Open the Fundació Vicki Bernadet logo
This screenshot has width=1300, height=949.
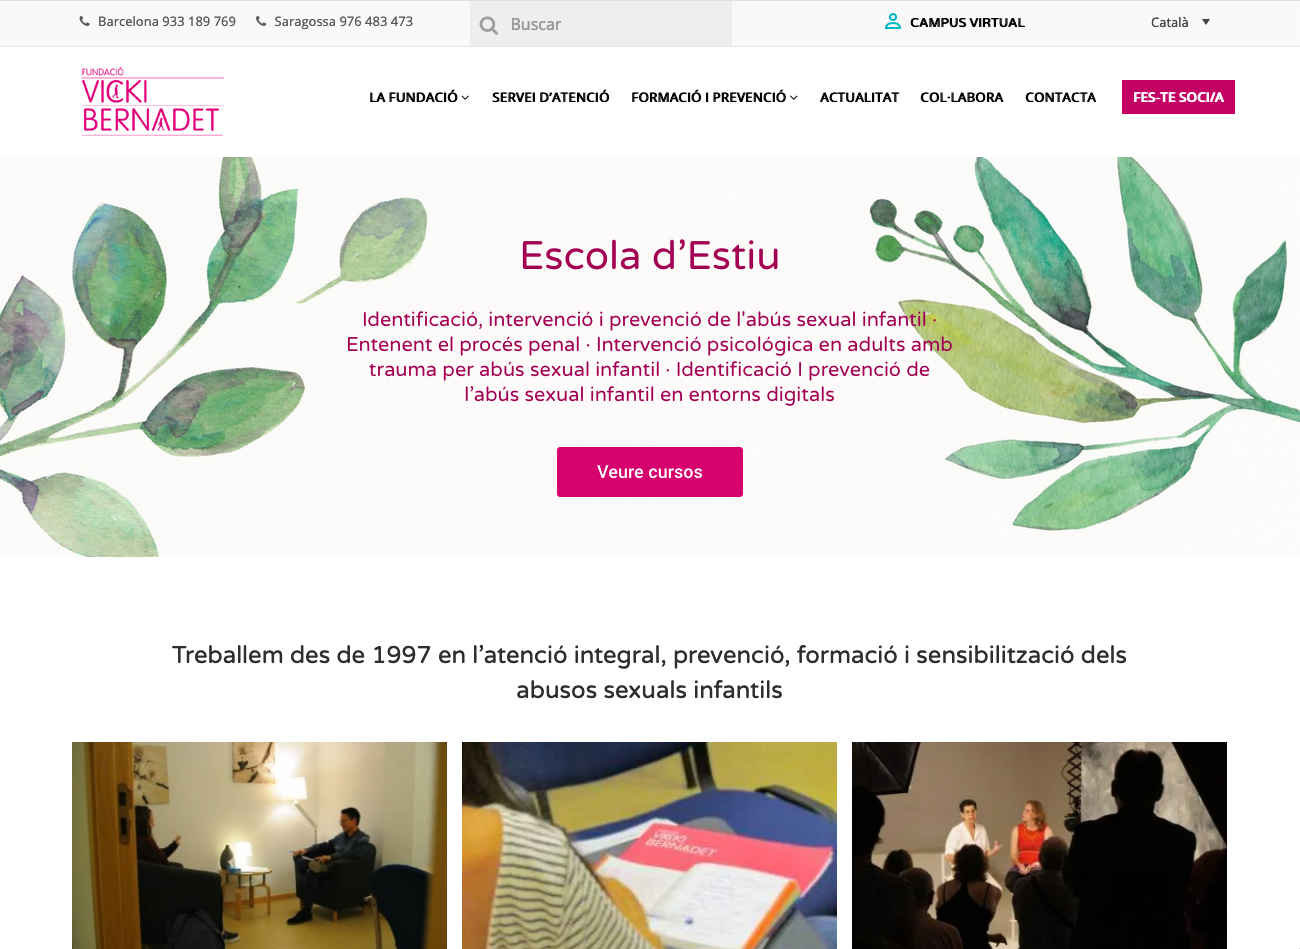tap(152, 101)
